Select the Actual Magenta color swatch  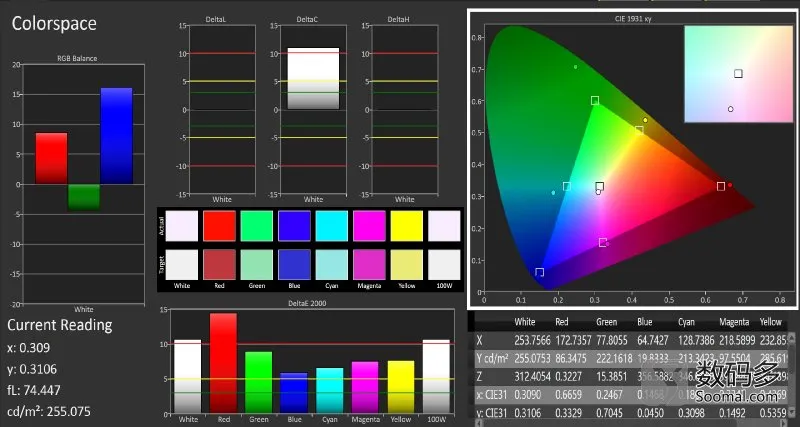369,225
